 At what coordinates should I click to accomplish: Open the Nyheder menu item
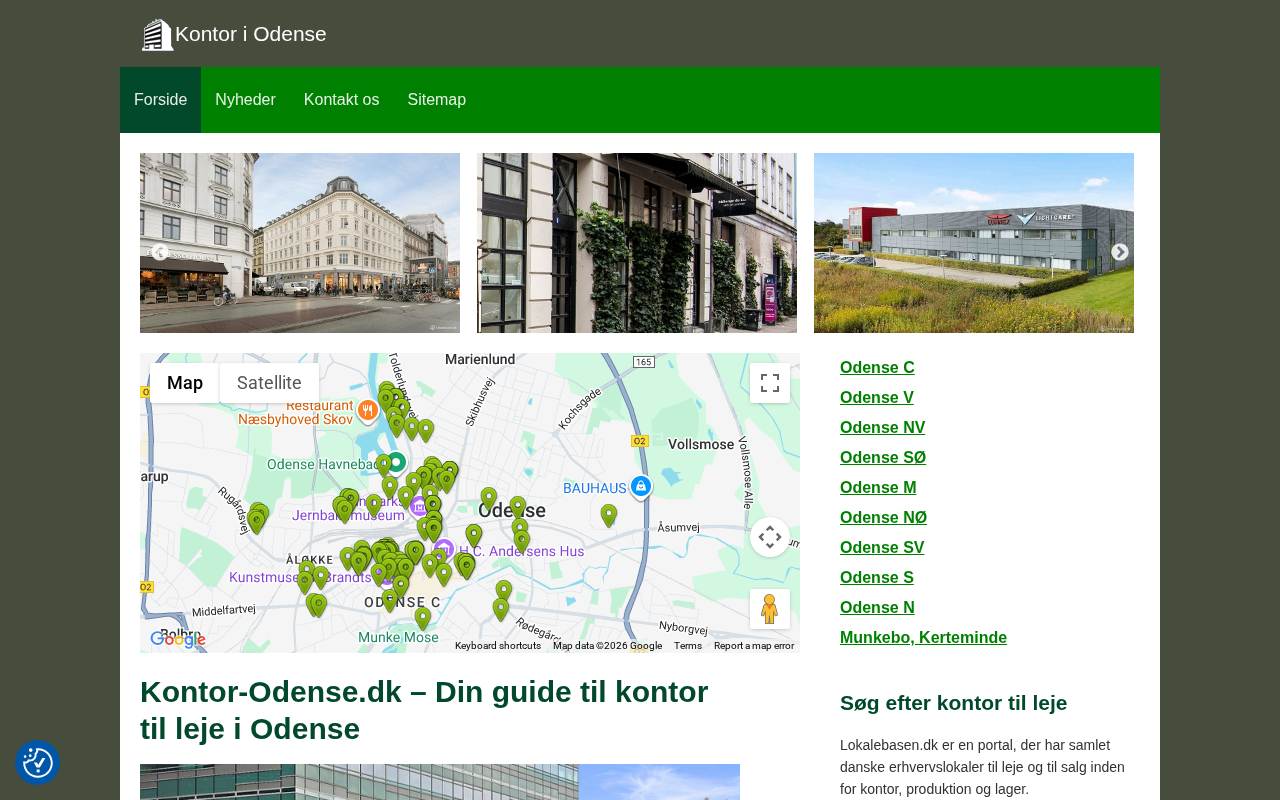pyautogui.click(x=245, y=100)
